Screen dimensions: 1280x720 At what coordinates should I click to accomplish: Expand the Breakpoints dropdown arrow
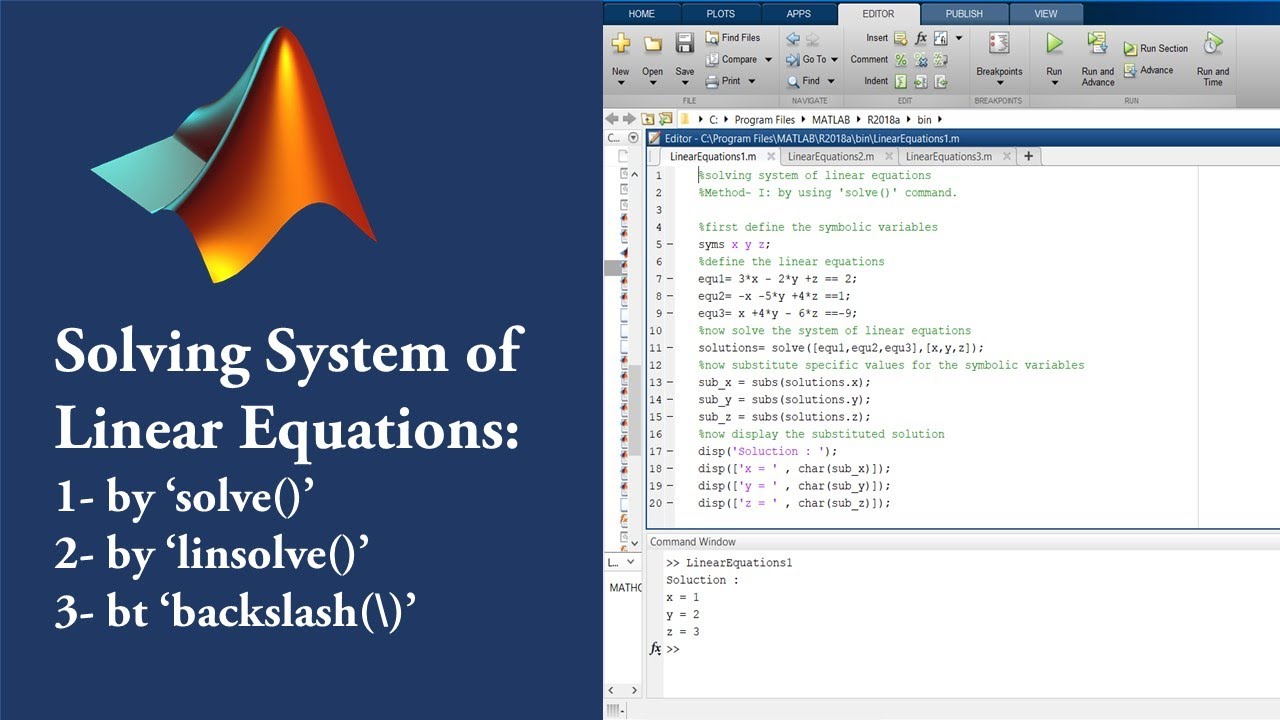click(x=999, y=83)
